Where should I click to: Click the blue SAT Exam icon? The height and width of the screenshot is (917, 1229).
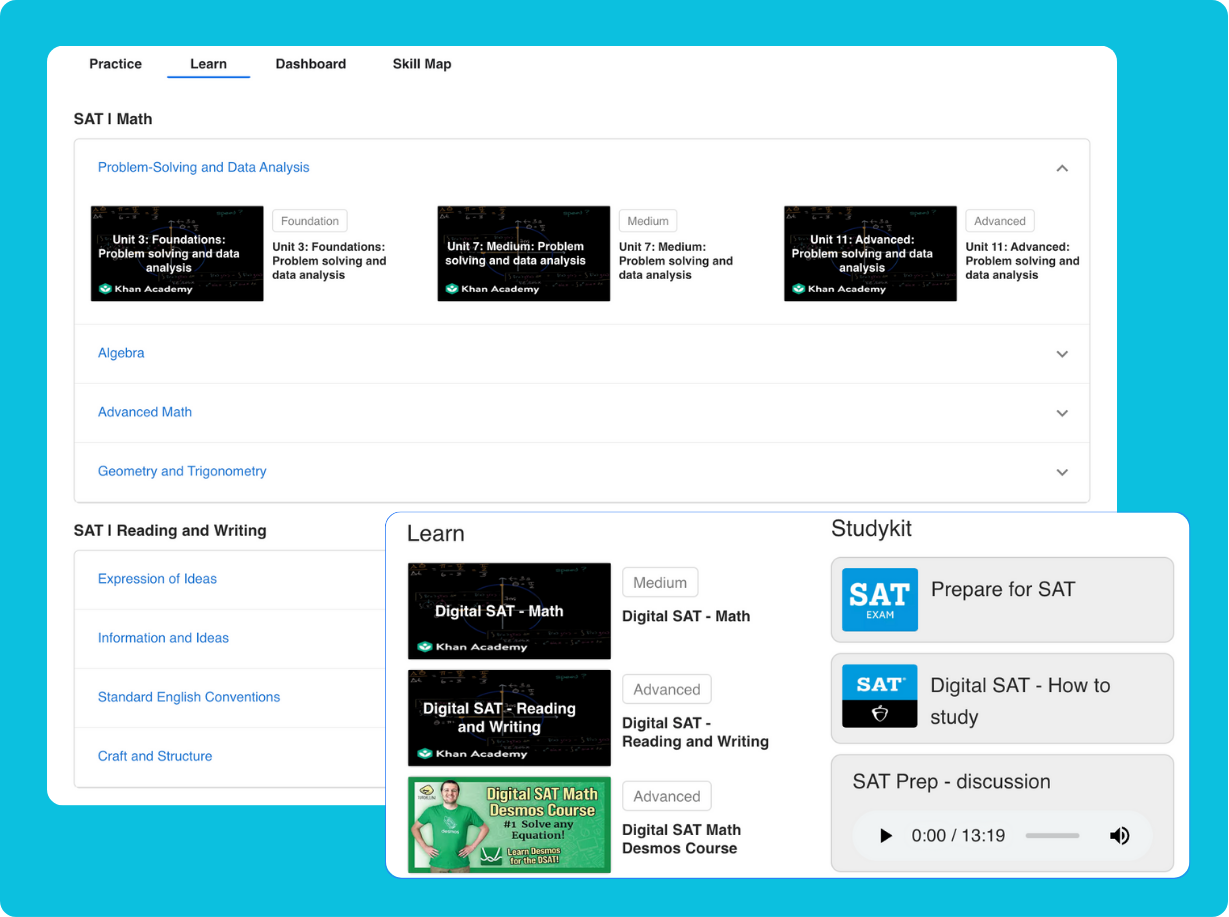pyautogui.click(x=879, y=600)
